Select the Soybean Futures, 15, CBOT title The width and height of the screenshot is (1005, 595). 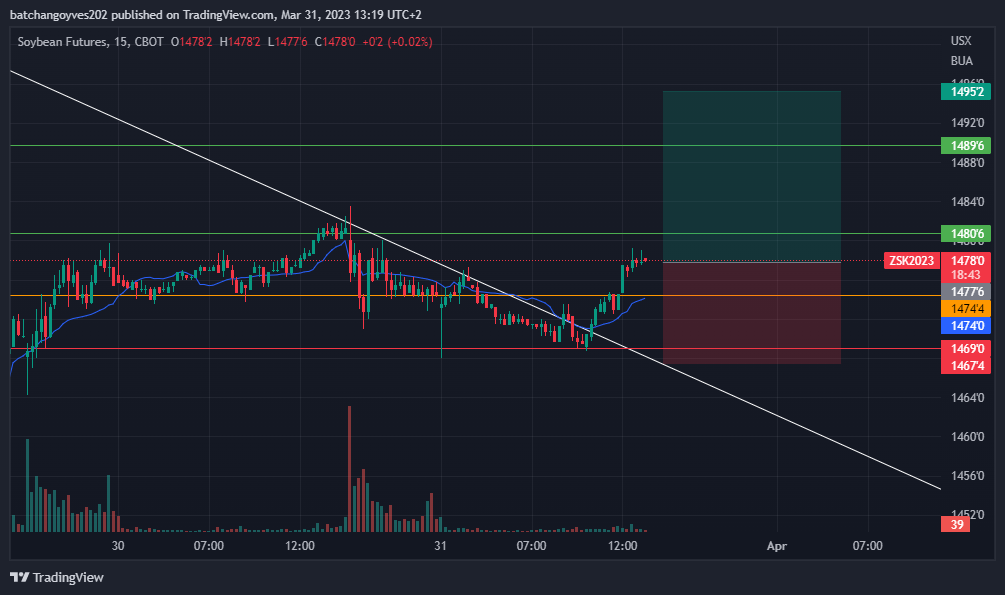coord(90,42)
